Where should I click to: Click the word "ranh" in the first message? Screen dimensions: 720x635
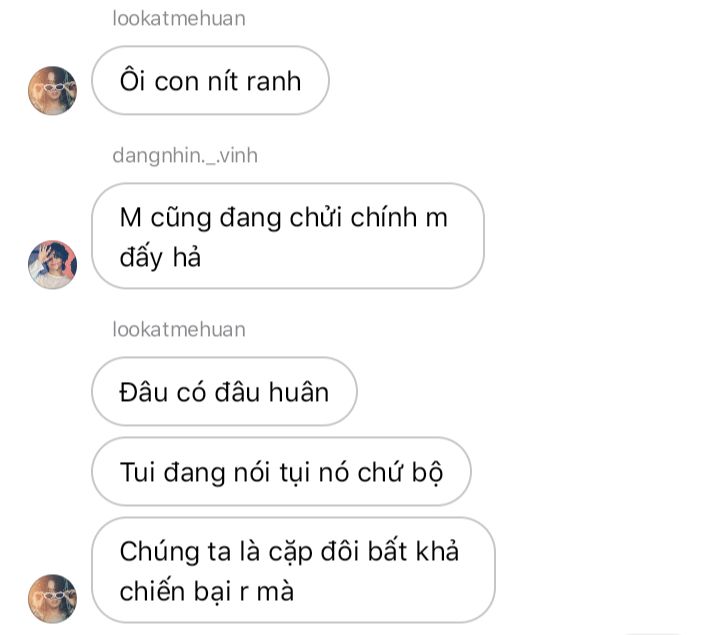pos(274,82)
